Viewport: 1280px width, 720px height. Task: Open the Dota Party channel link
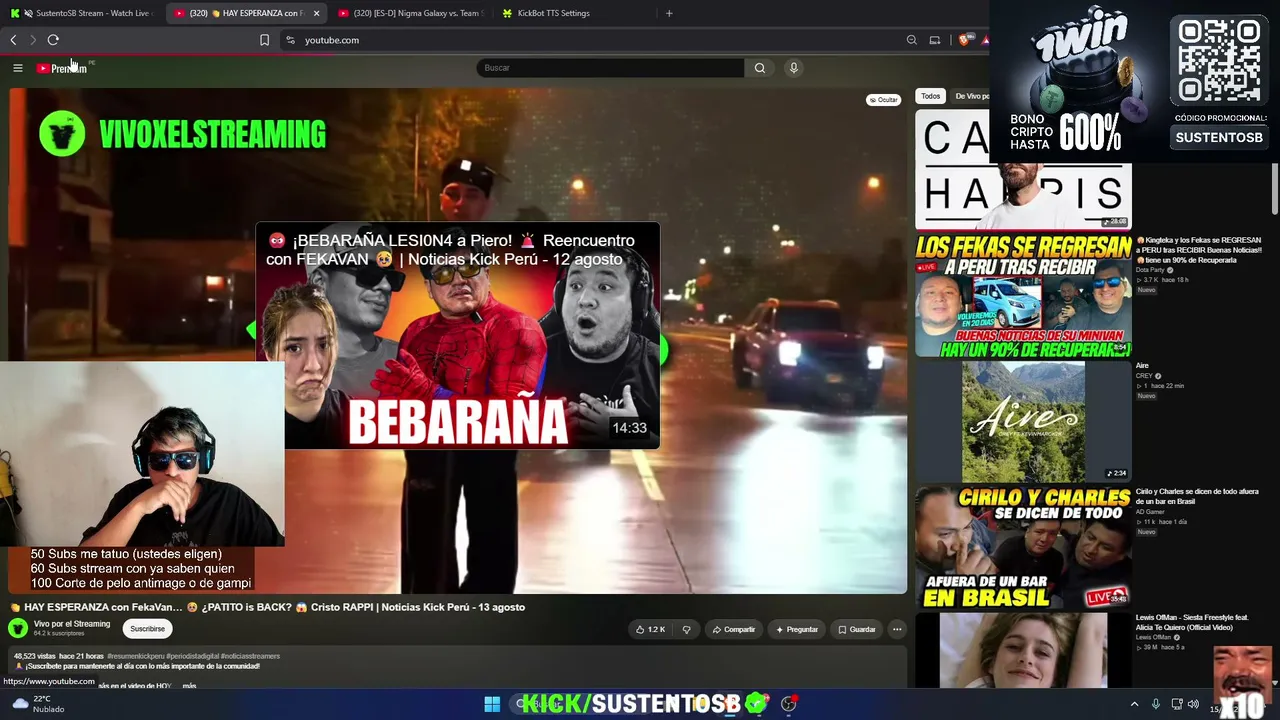tap(1150, 270)
